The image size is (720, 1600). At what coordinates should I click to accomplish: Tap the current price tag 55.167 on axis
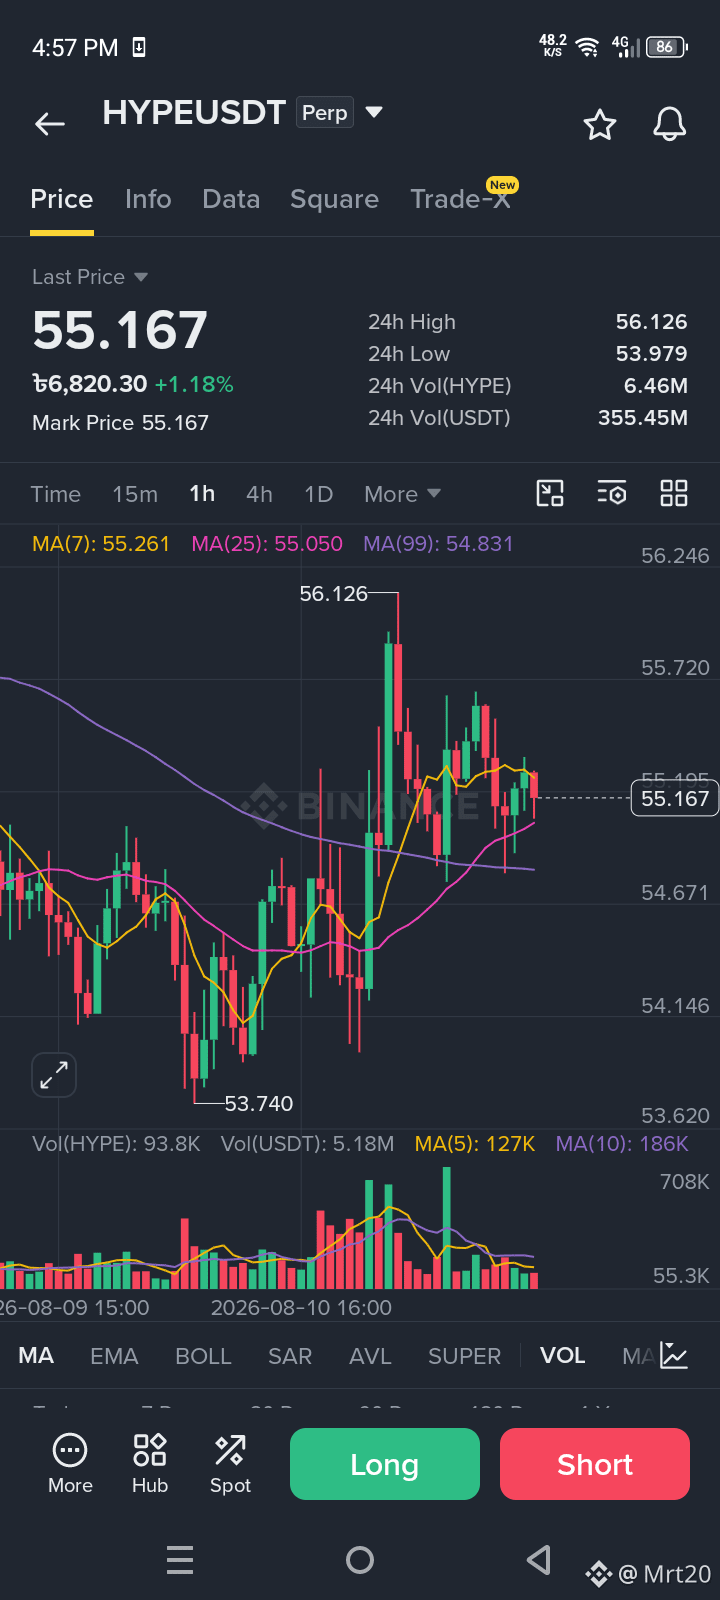click(x=675, y=798)
